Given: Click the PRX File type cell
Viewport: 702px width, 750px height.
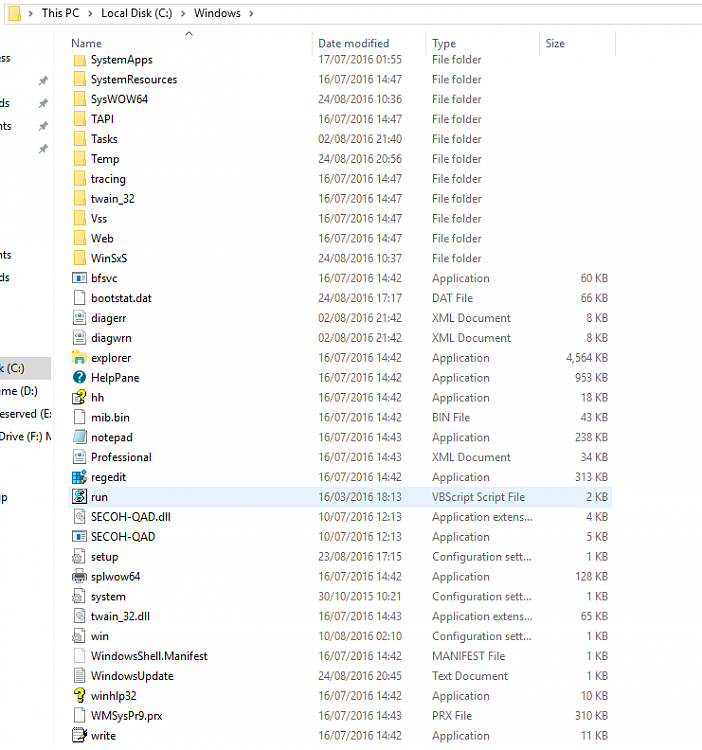Looking at the screenshot, I should point(452,716).
